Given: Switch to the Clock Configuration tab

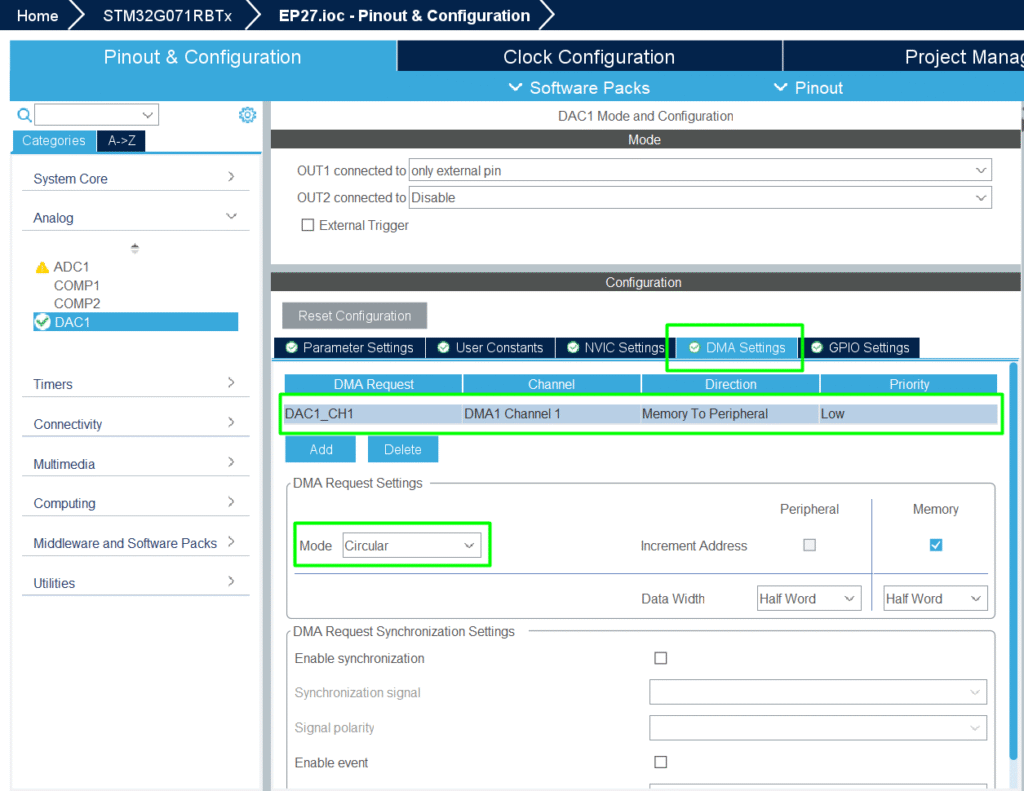Looking at the screenshot, I should [589, 57].
